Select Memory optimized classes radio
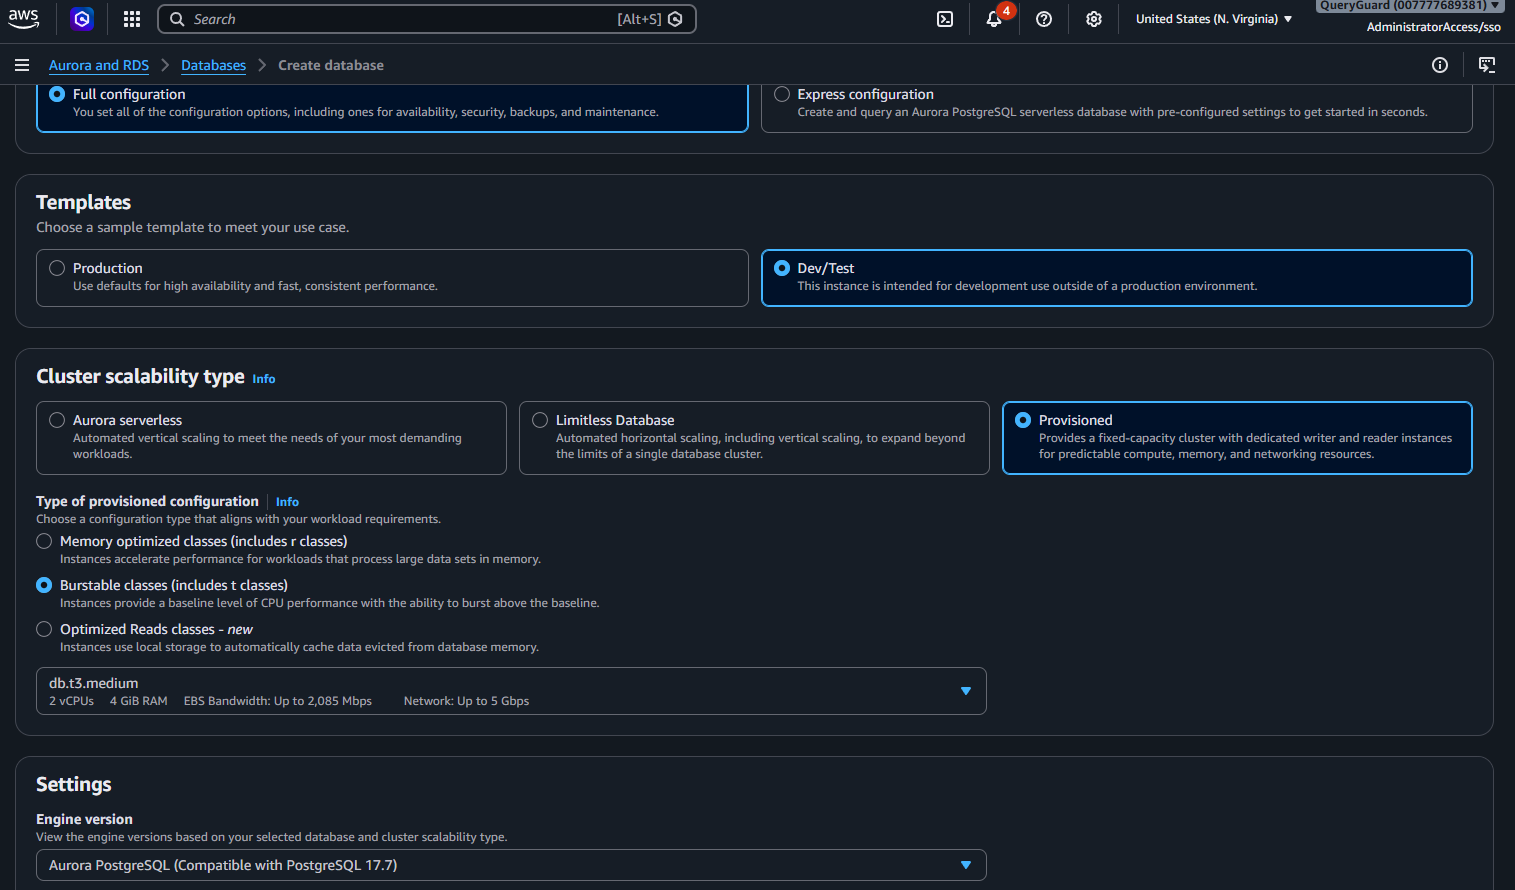1515x890 pixels. tap(44, 541)
